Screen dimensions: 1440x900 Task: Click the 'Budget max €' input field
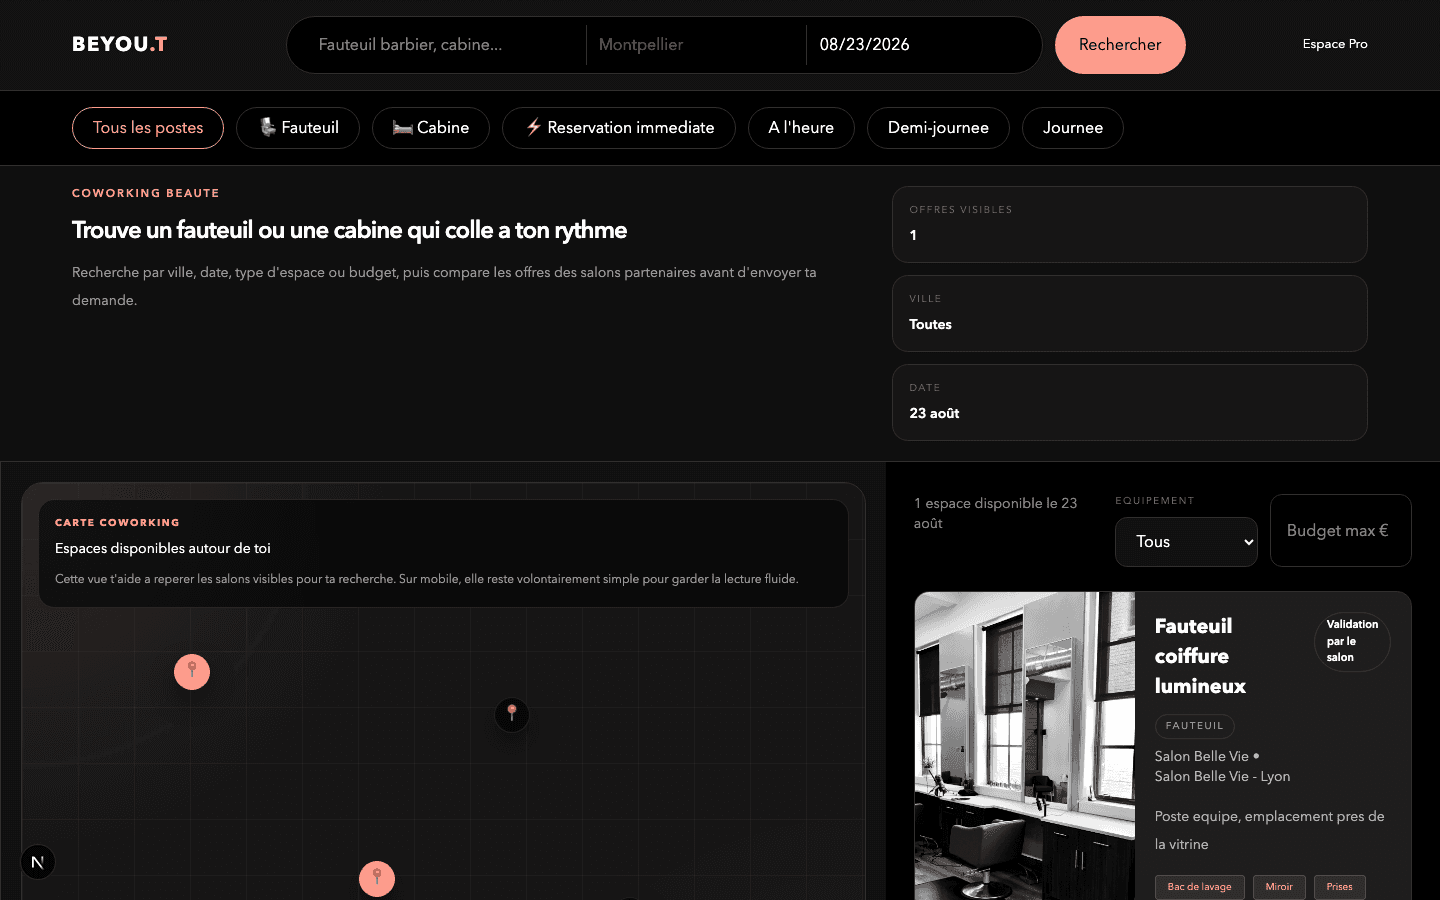coord(1340,531)
